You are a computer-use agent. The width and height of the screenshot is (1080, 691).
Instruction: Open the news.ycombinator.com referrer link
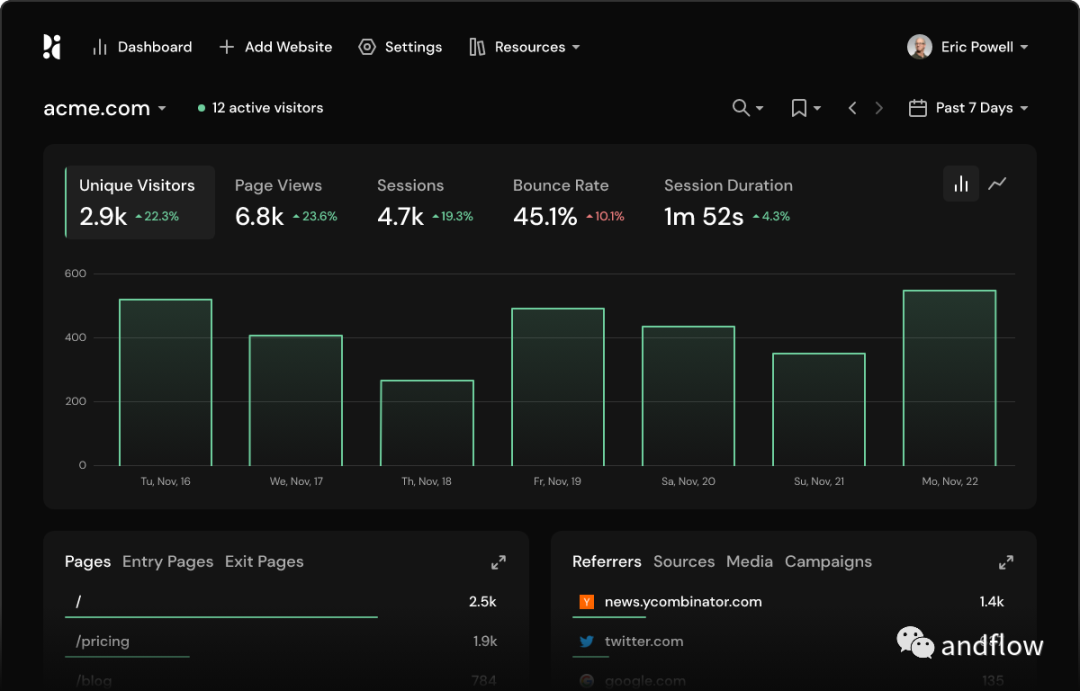[682, 602]
